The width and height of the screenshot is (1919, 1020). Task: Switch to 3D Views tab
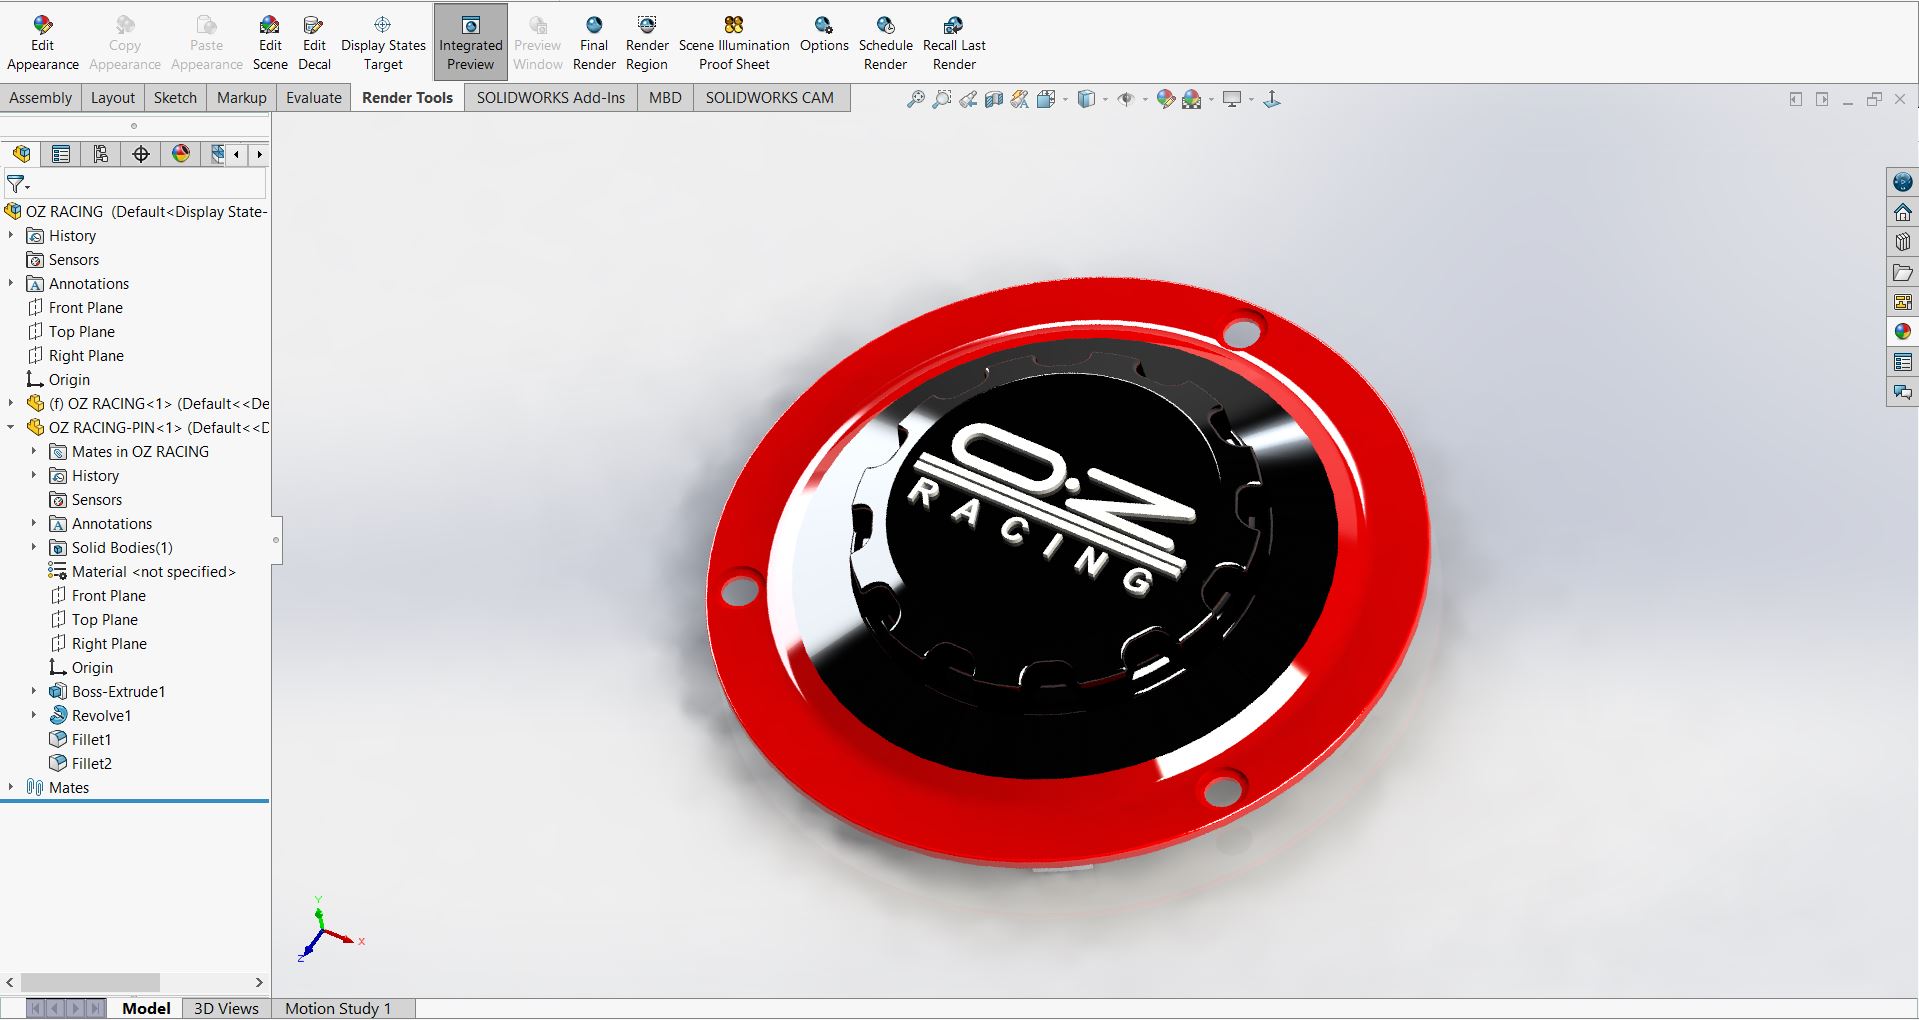point(226,1008)
